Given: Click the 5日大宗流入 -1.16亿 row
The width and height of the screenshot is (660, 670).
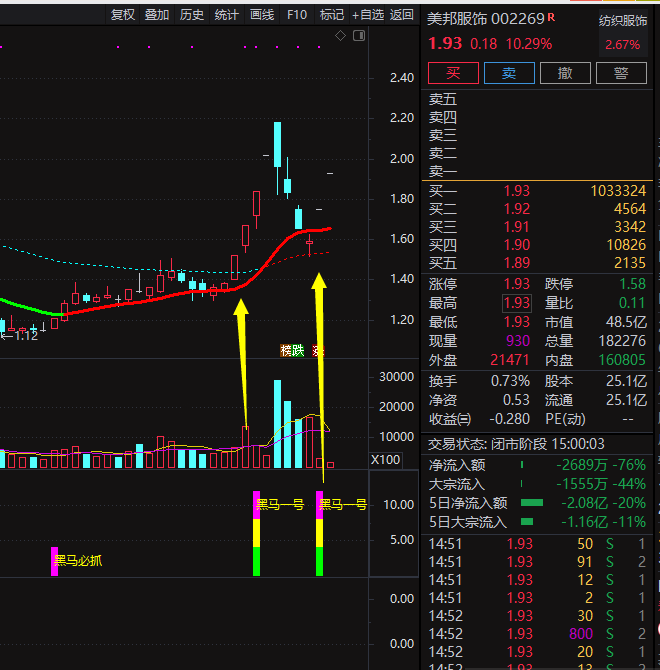Looking at the screenshot, I should tap(537, 522).
